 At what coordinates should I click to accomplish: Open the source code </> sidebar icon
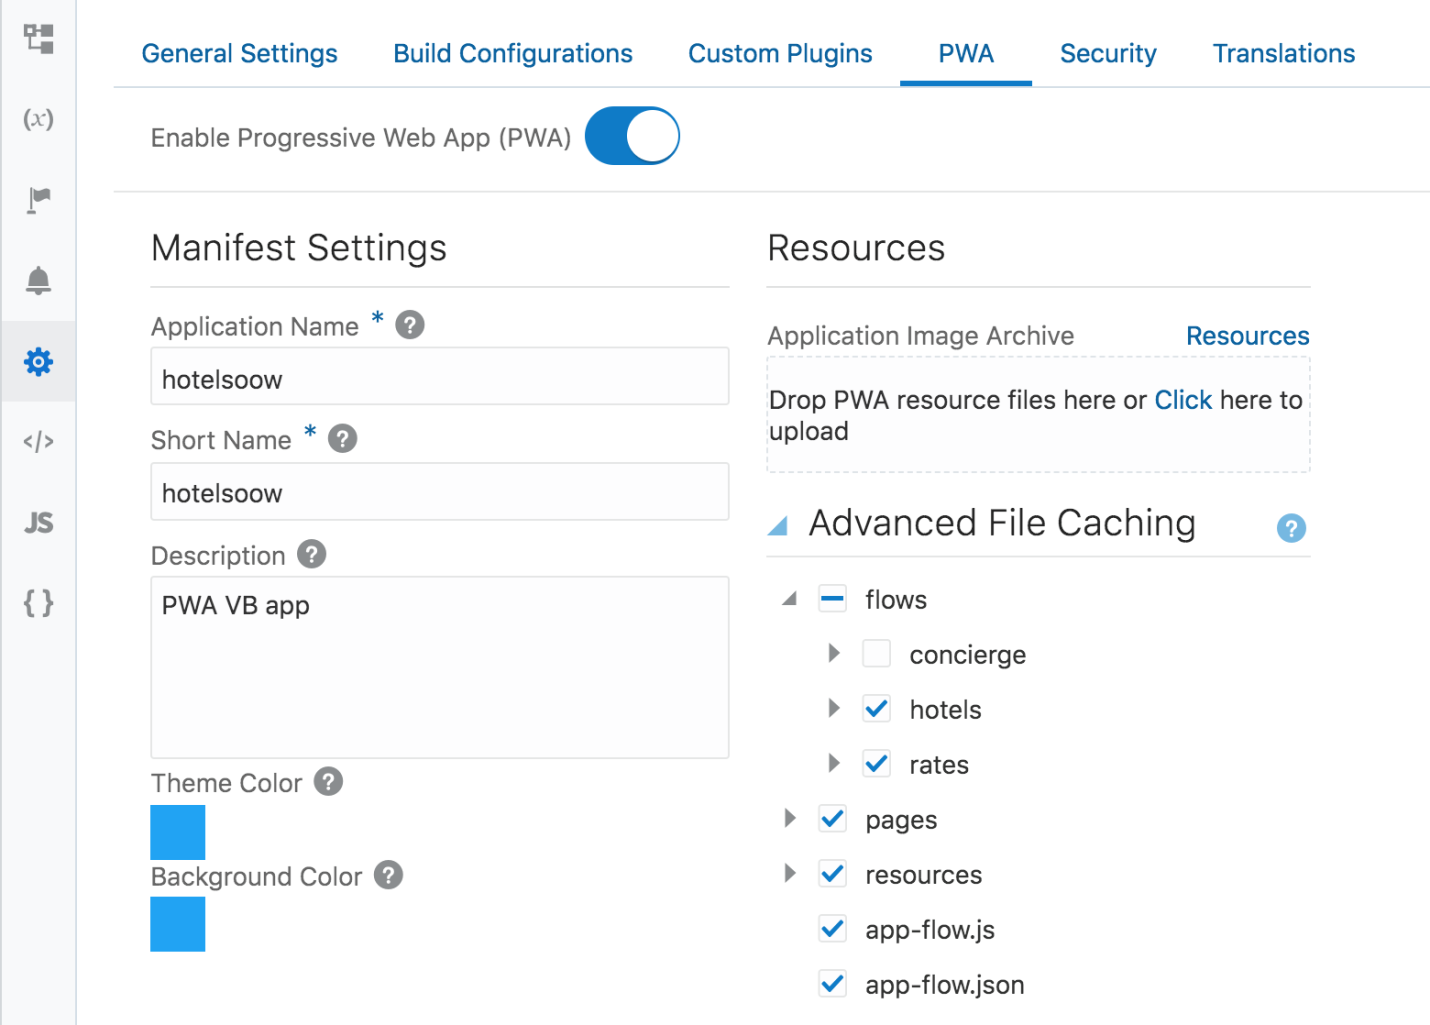click(38, 441)
